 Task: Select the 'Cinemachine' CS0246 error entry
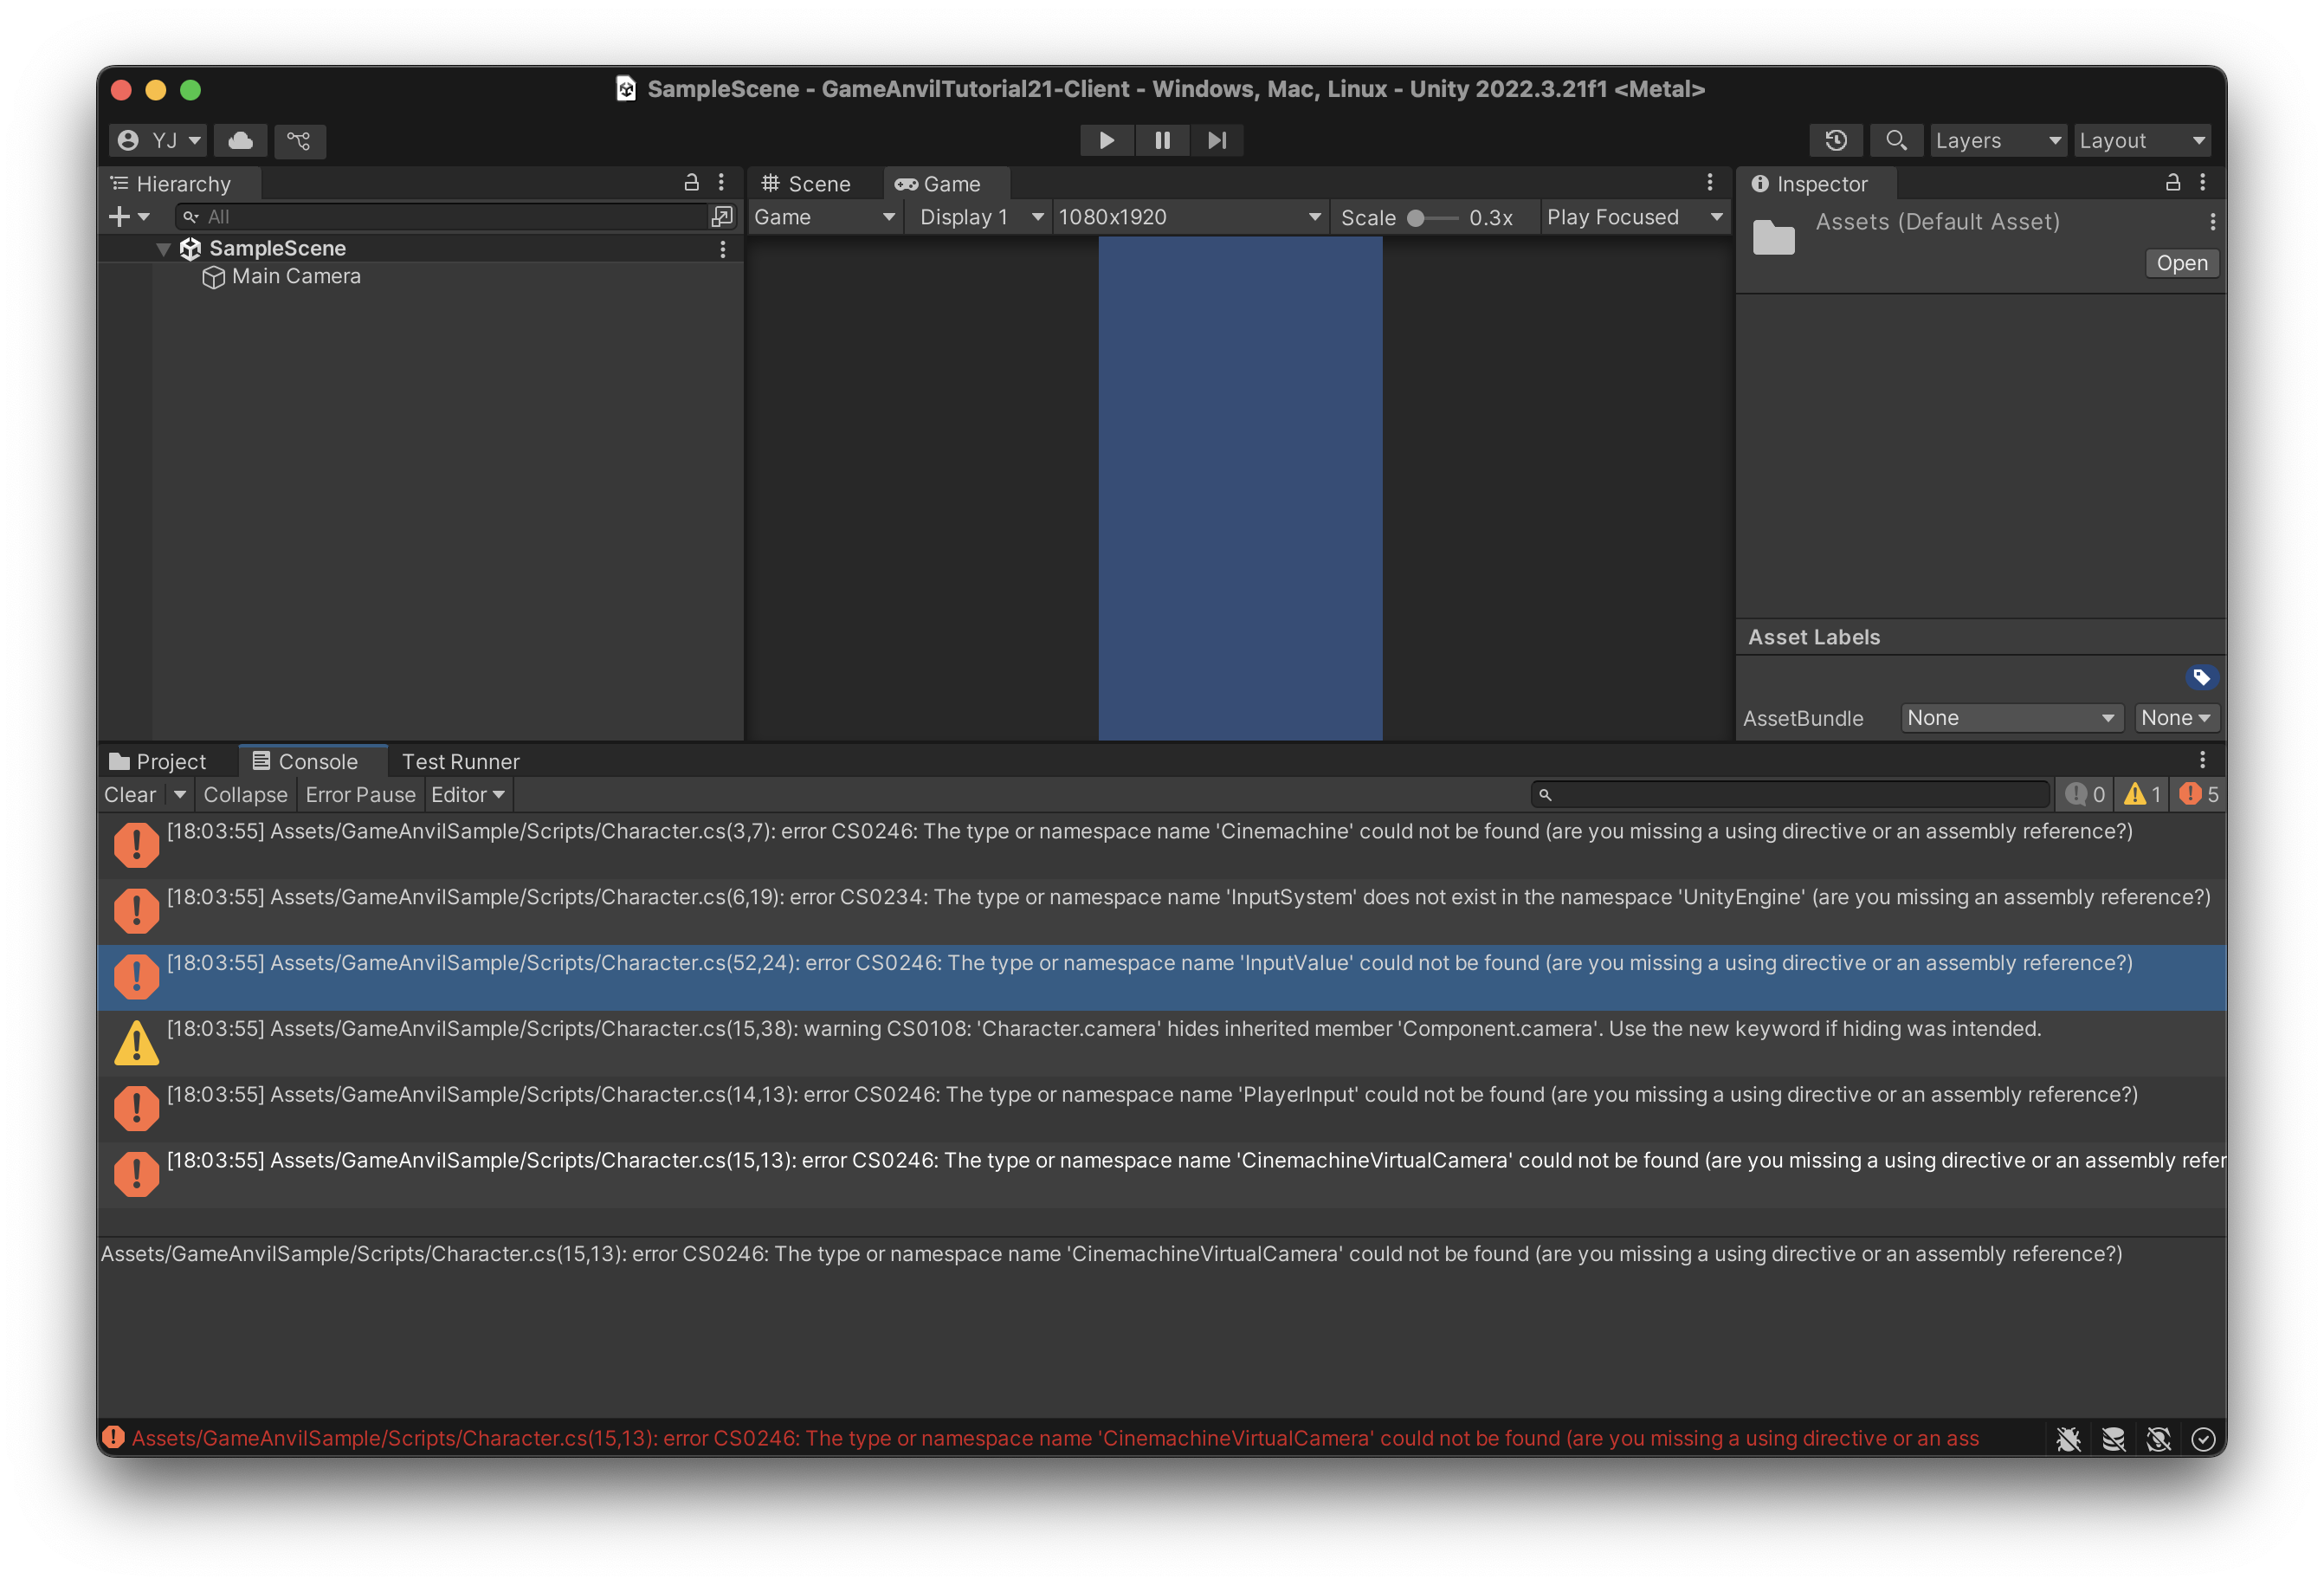pyautogui.click(x=1161, y=846)
